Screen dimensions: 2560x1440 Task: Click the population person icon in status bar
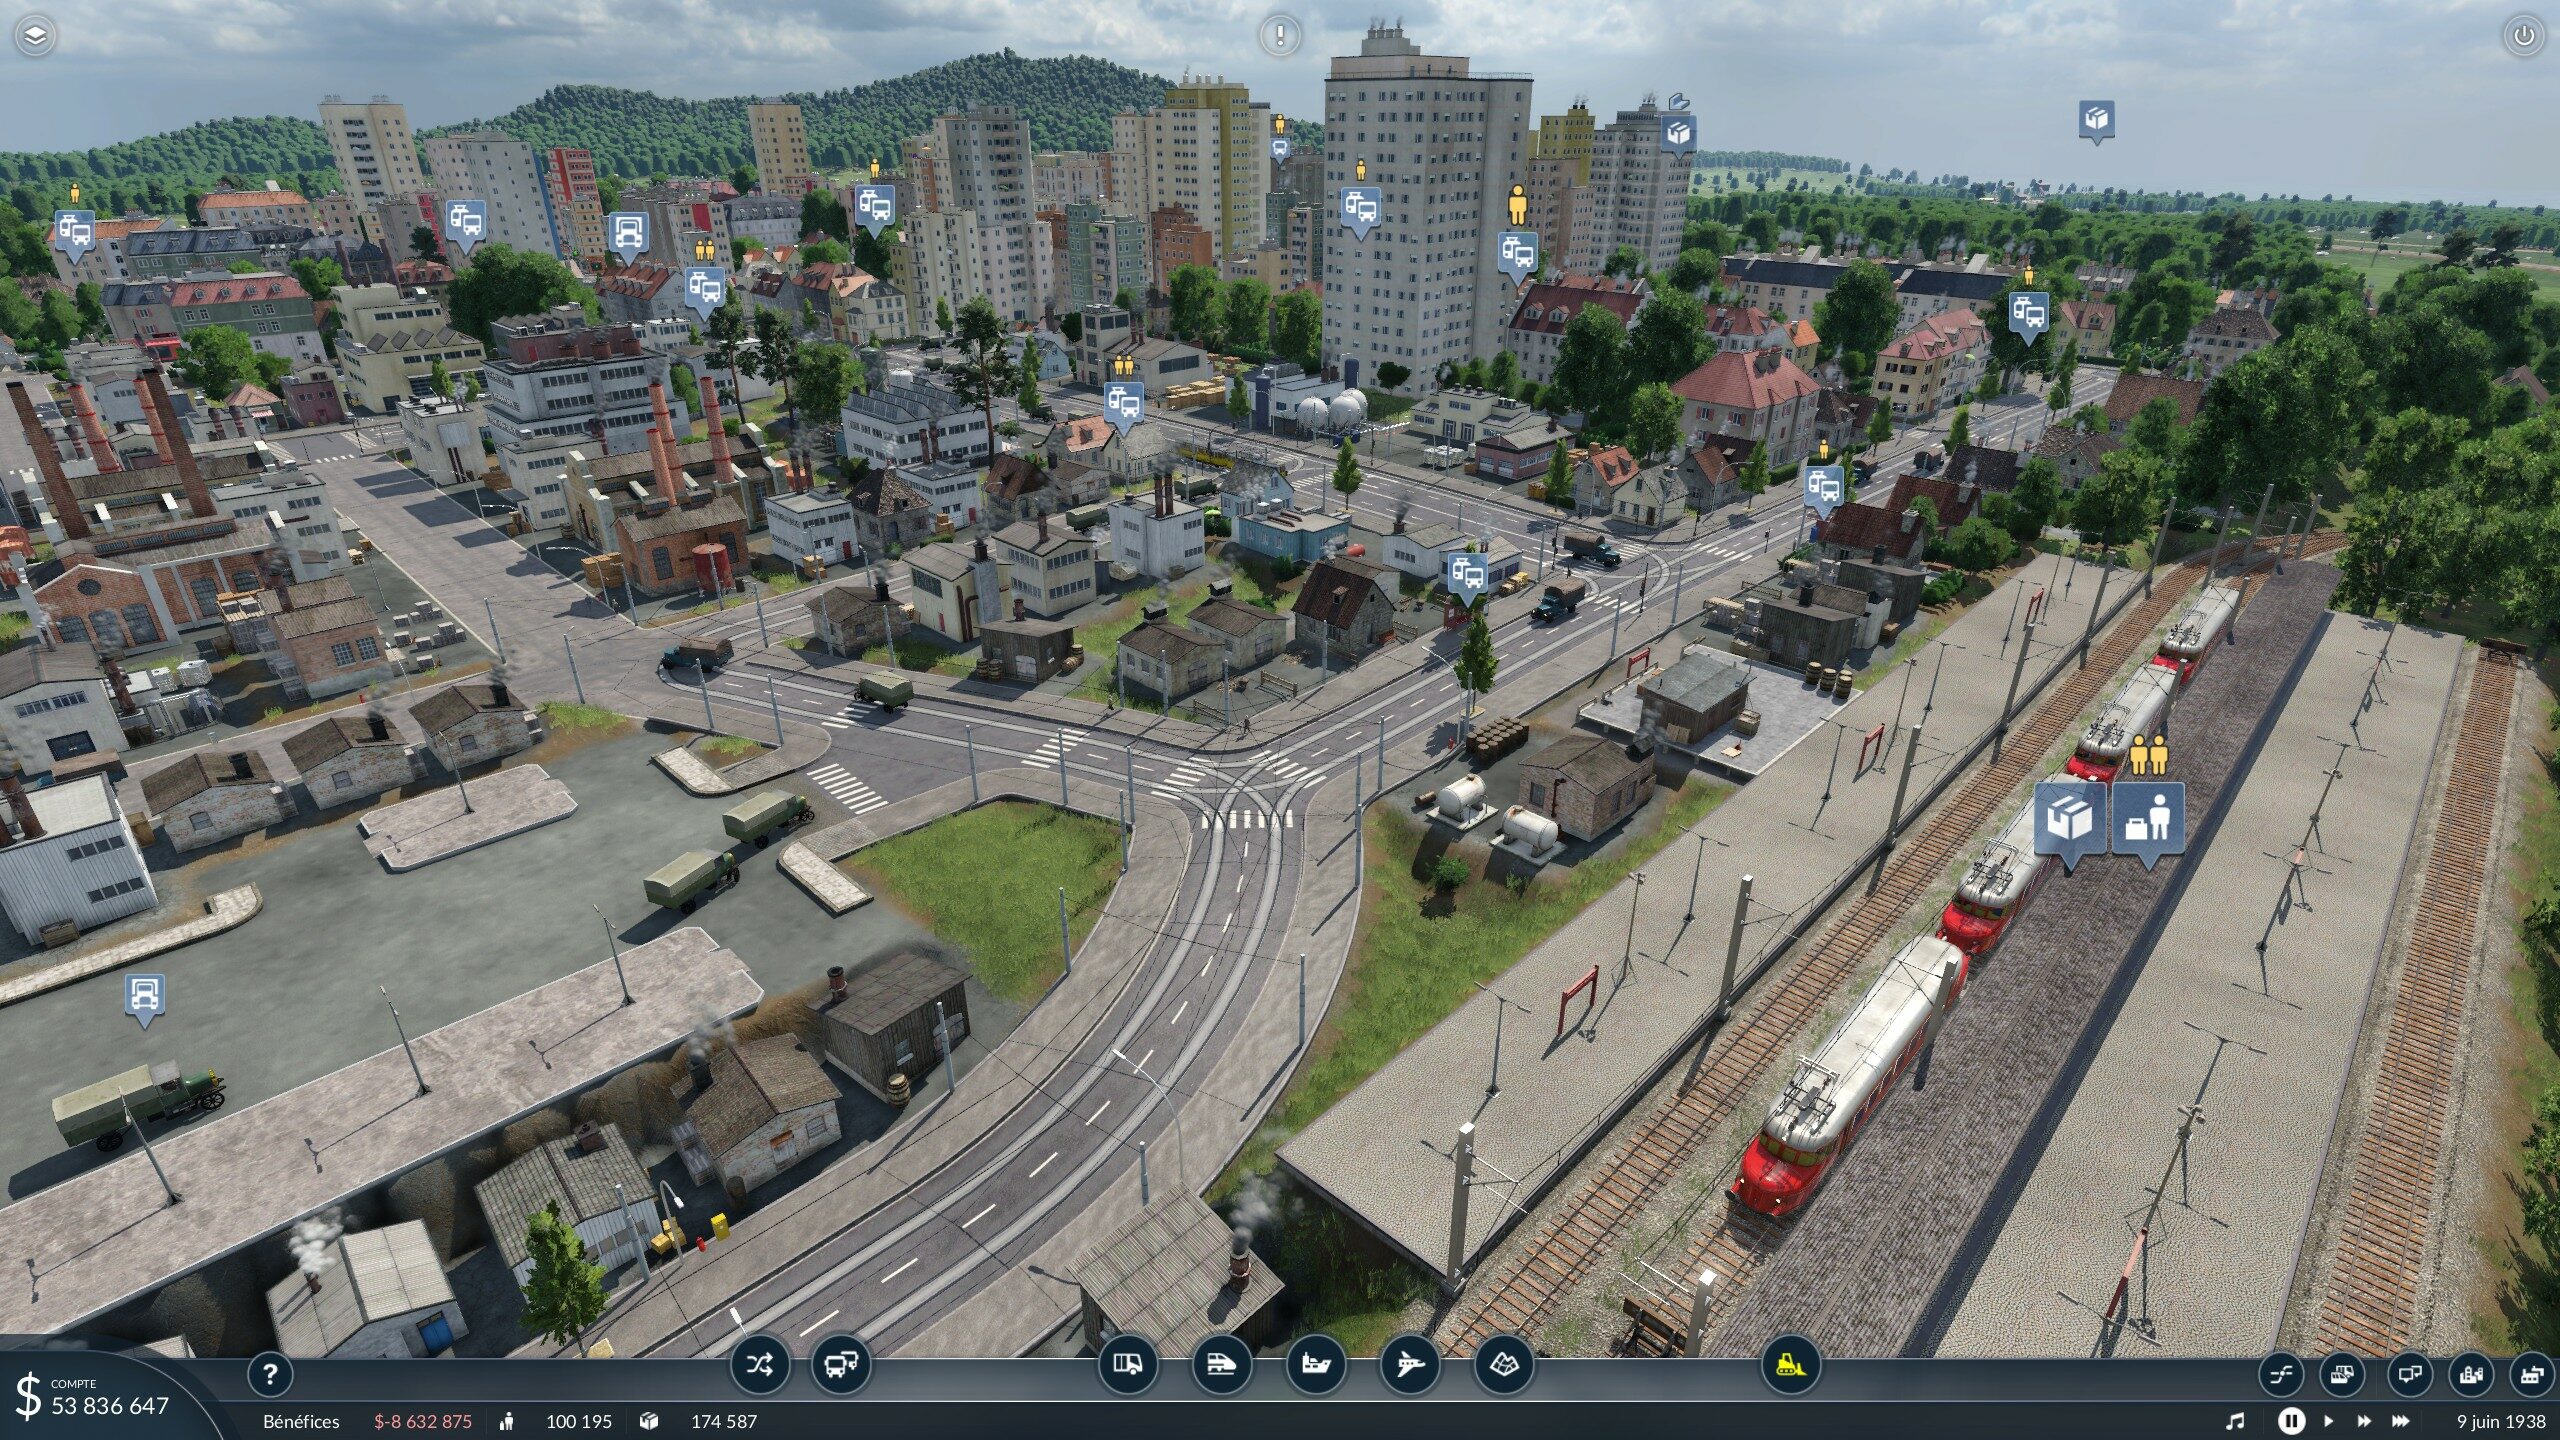pyautogui.click(x=508, y=1421)
